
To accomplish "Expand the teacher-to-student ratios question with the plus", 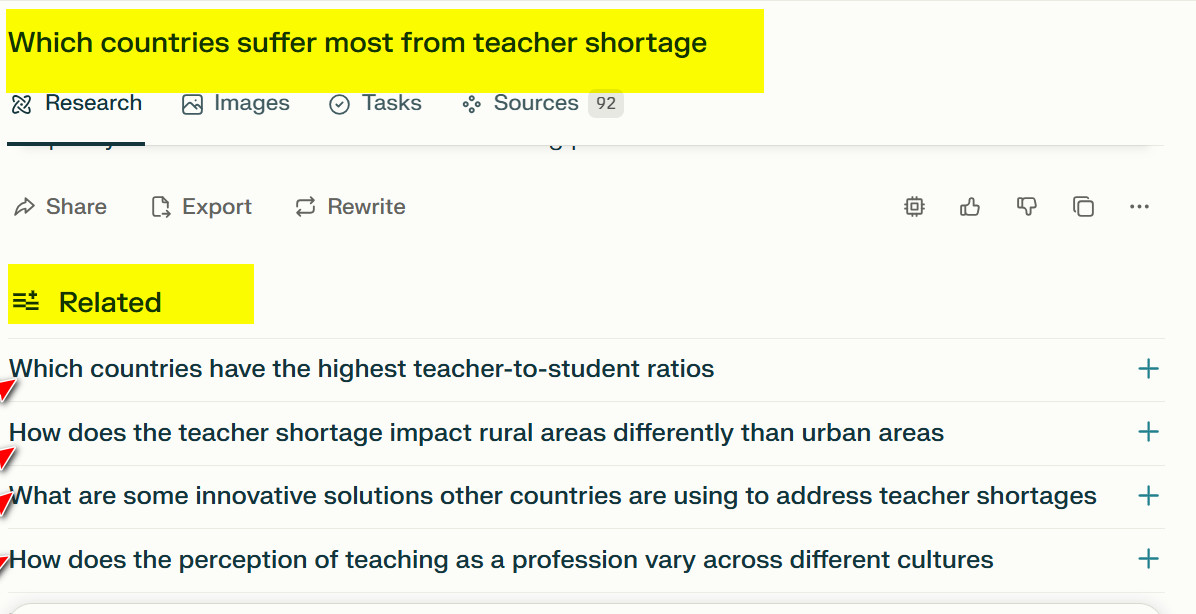I will [1148, 369].
